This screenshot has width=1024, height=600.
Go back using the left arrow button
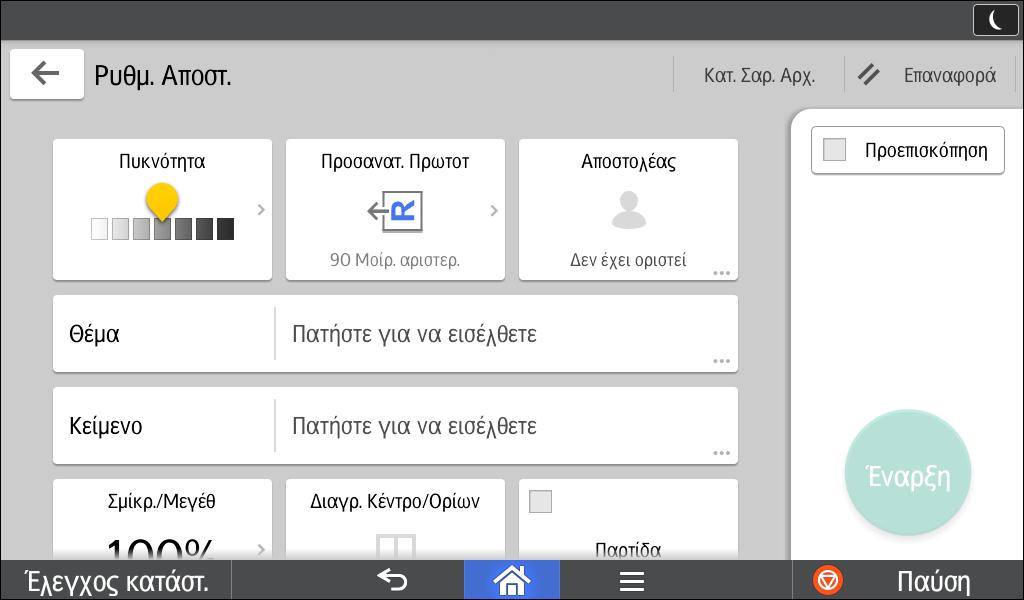[x=46, y=74]
